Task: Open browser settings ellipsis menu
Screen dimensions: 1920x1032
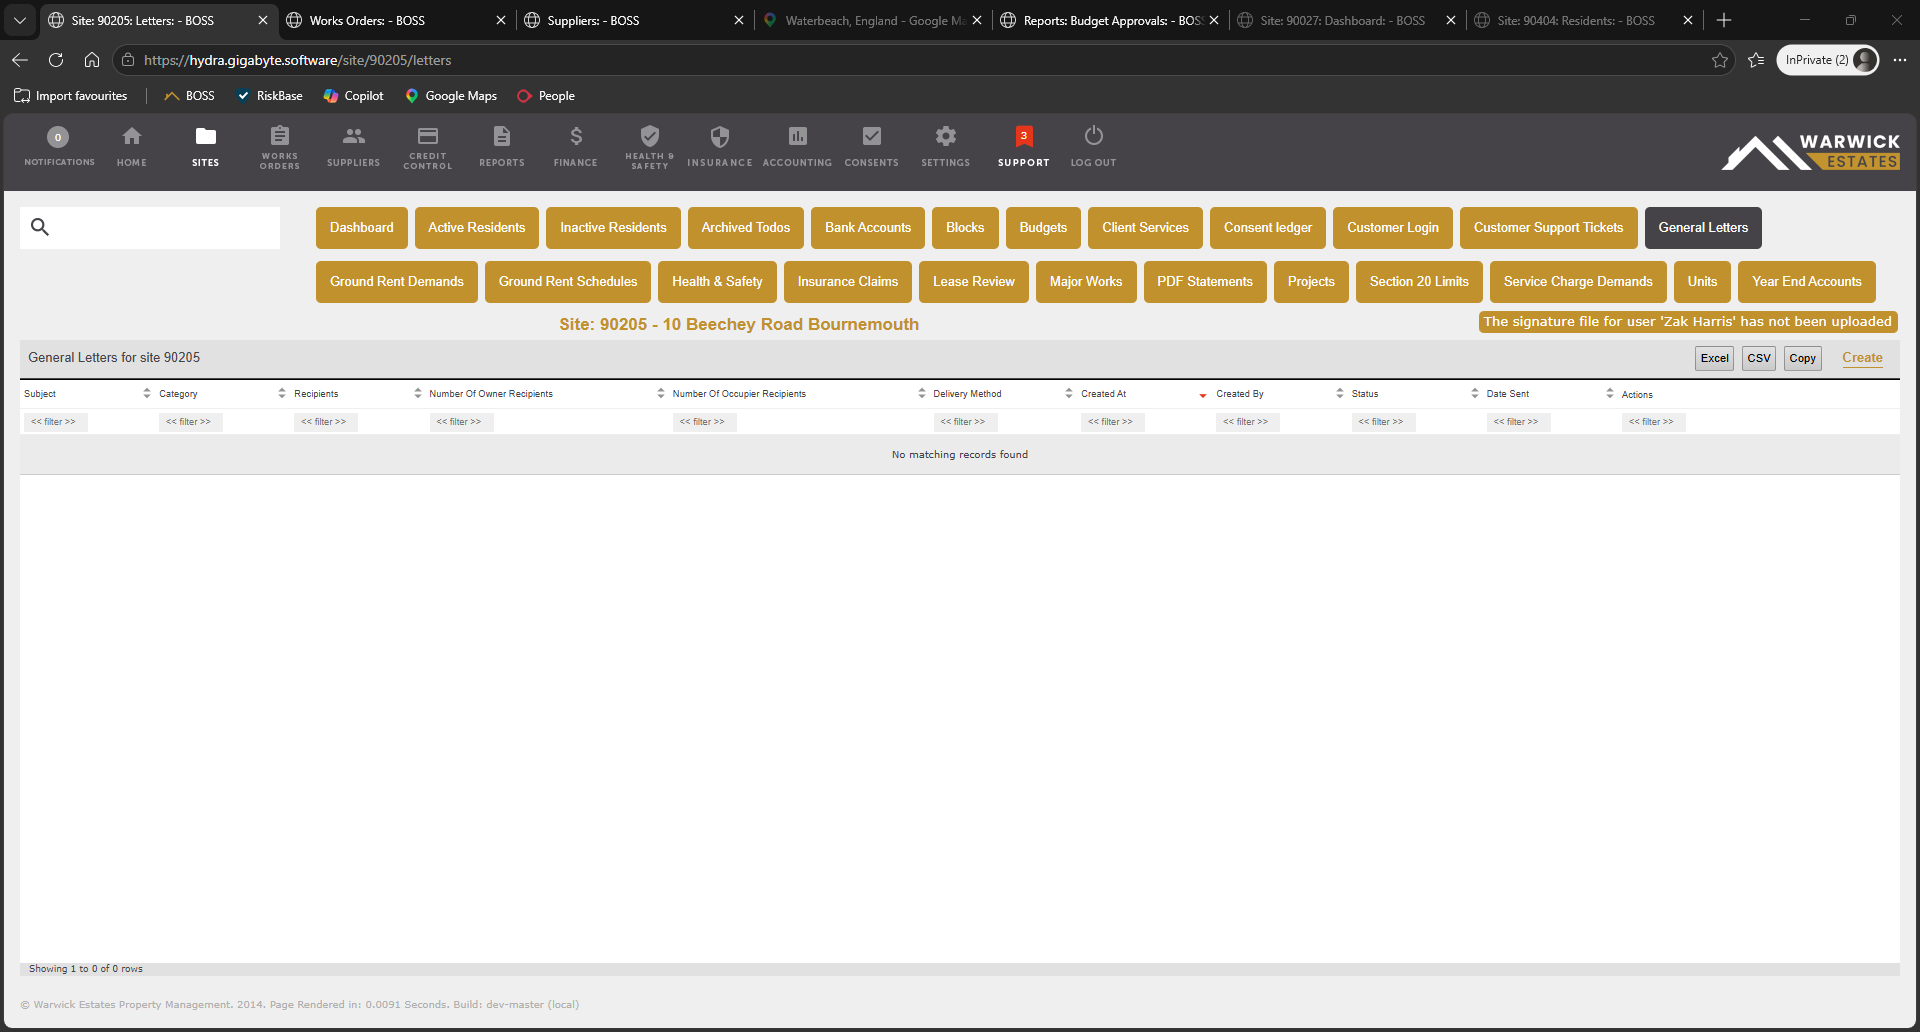Action: coord(1900,60)
